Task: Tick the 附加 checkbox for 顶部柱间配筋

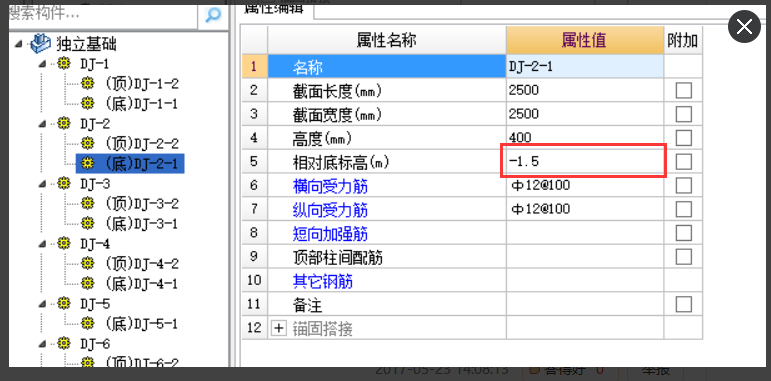Action: tap(683, 256)
